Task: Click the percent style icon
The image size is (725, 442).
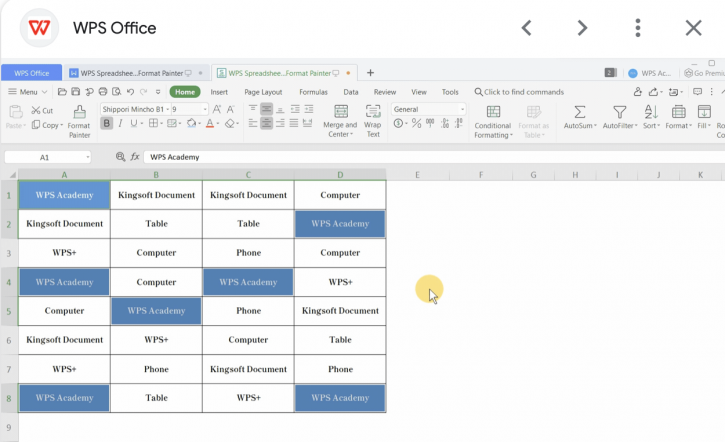Action: coord(415,124)
